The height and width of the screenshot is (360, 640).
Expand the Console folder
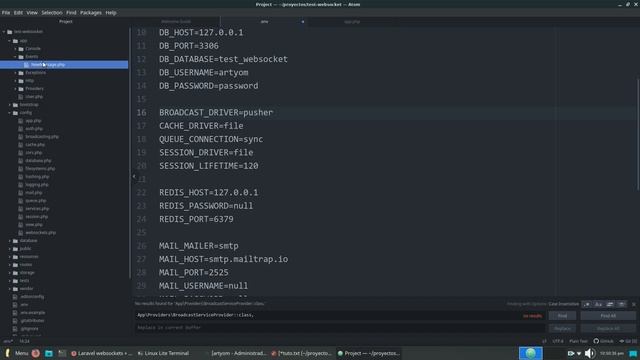(x=16, y=49)
